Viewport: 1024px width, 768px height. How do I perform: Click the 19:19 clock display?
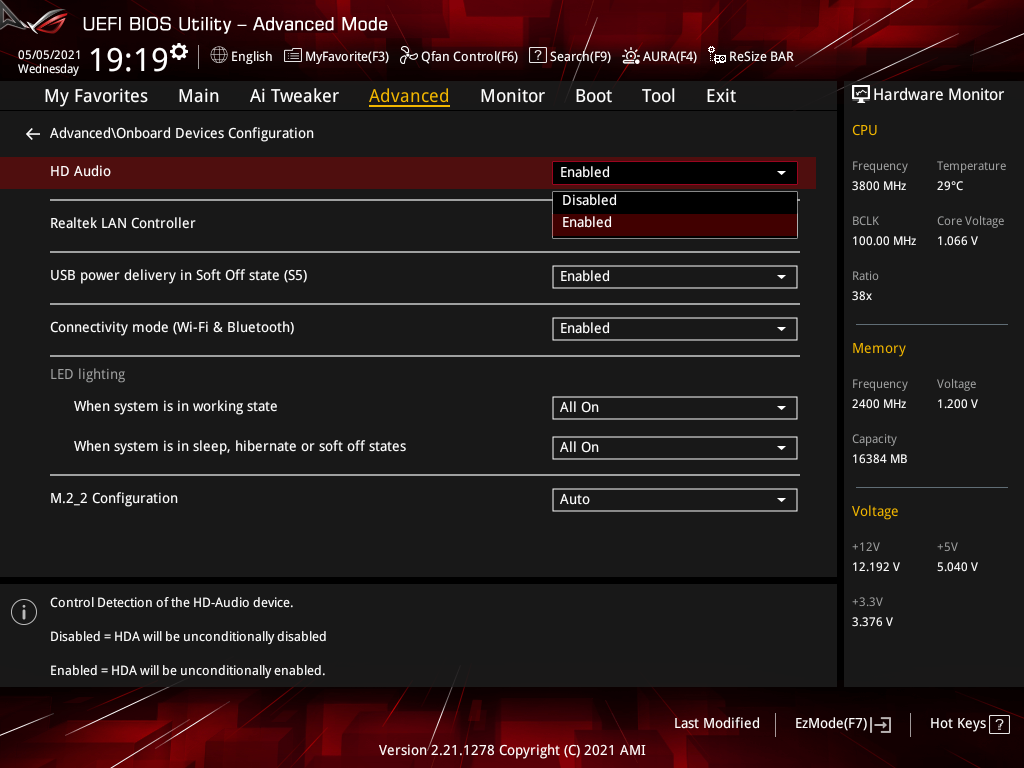click(129, 59)
